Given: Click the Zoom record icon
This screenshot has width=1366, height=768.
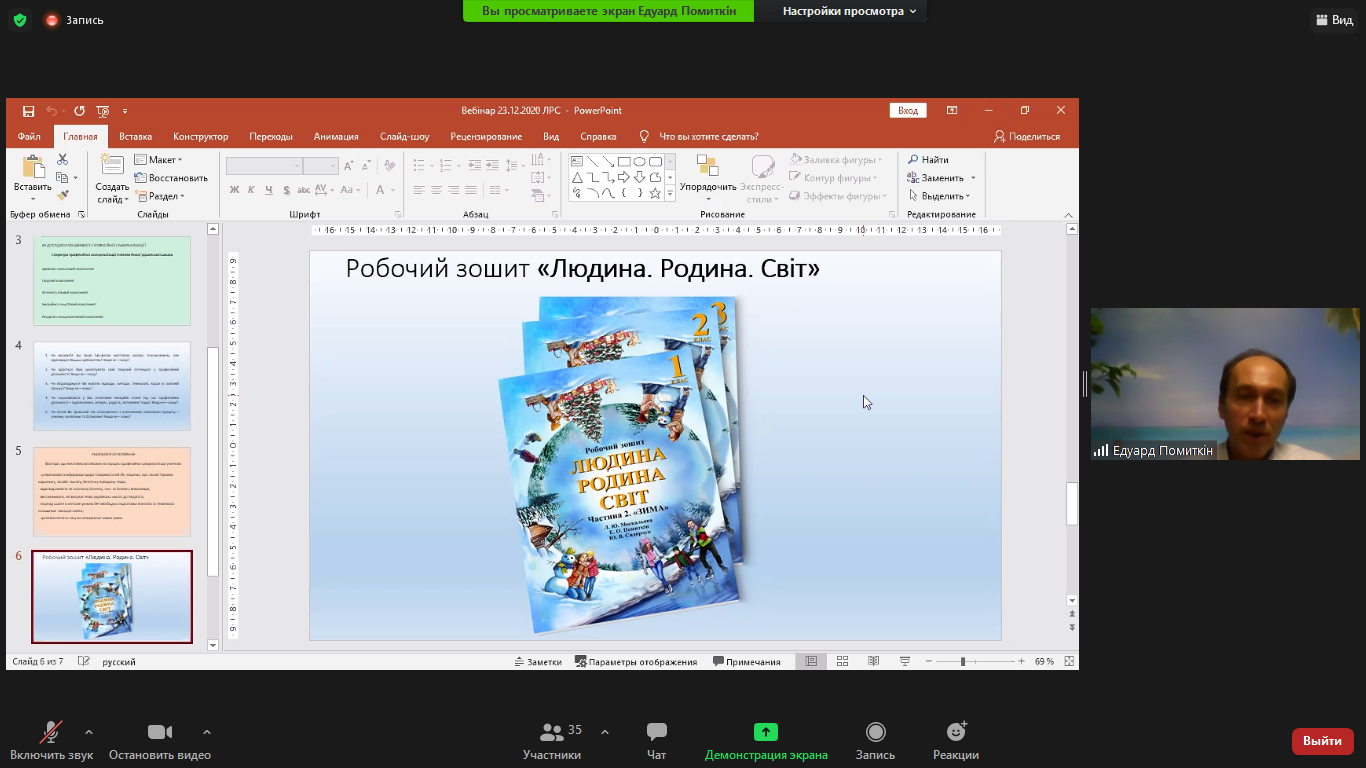Looking at the screenshot, I should [875, 732].
